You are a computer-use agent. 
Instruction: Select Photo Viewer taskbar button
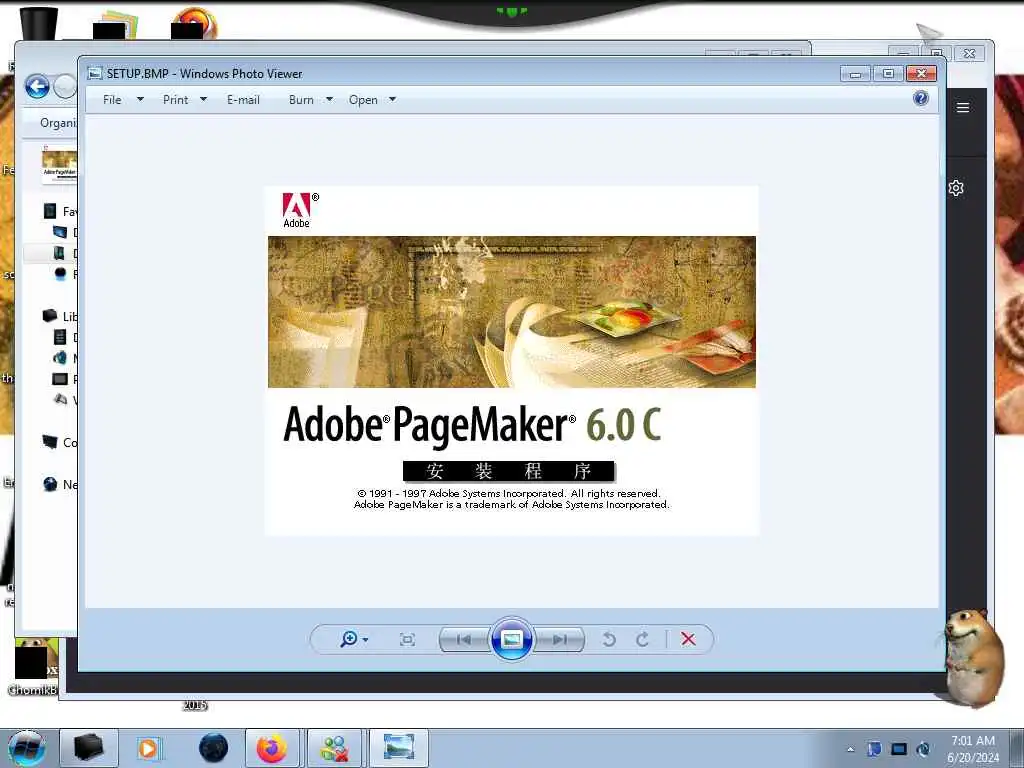coord(399,748)
